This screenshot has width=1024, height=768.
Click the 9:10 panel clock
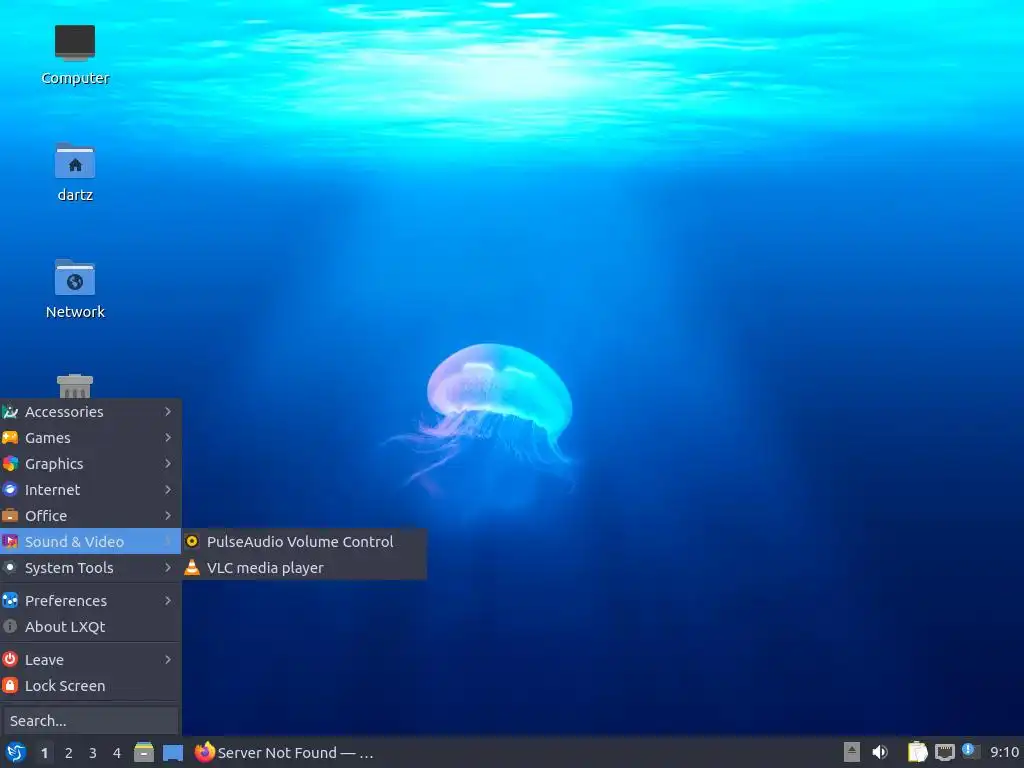1004,752
